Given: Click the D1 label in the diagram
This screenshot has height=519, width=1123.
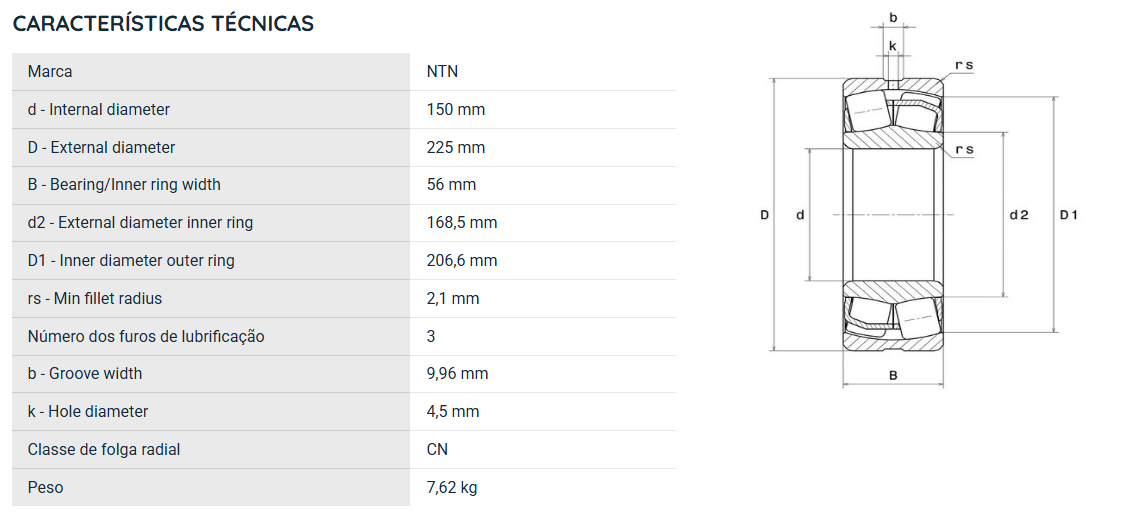Looking at the screenshot, I should [x=1069, y=215].
